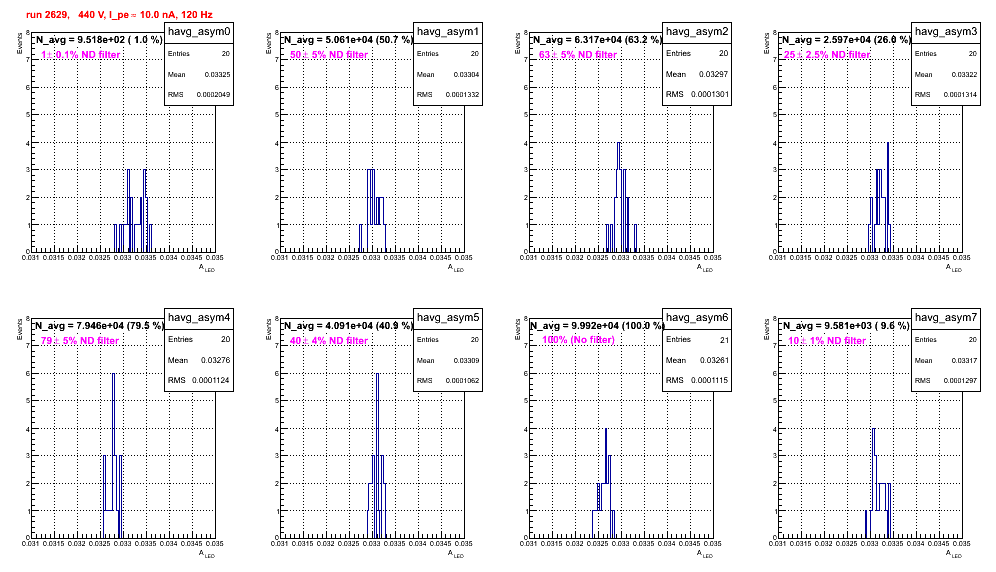Image resolution: width=996 pixels, height=572 pixels.
Task: Click RMS 0.0001314 in havg_asym3 stats
Action: [946, 94]
